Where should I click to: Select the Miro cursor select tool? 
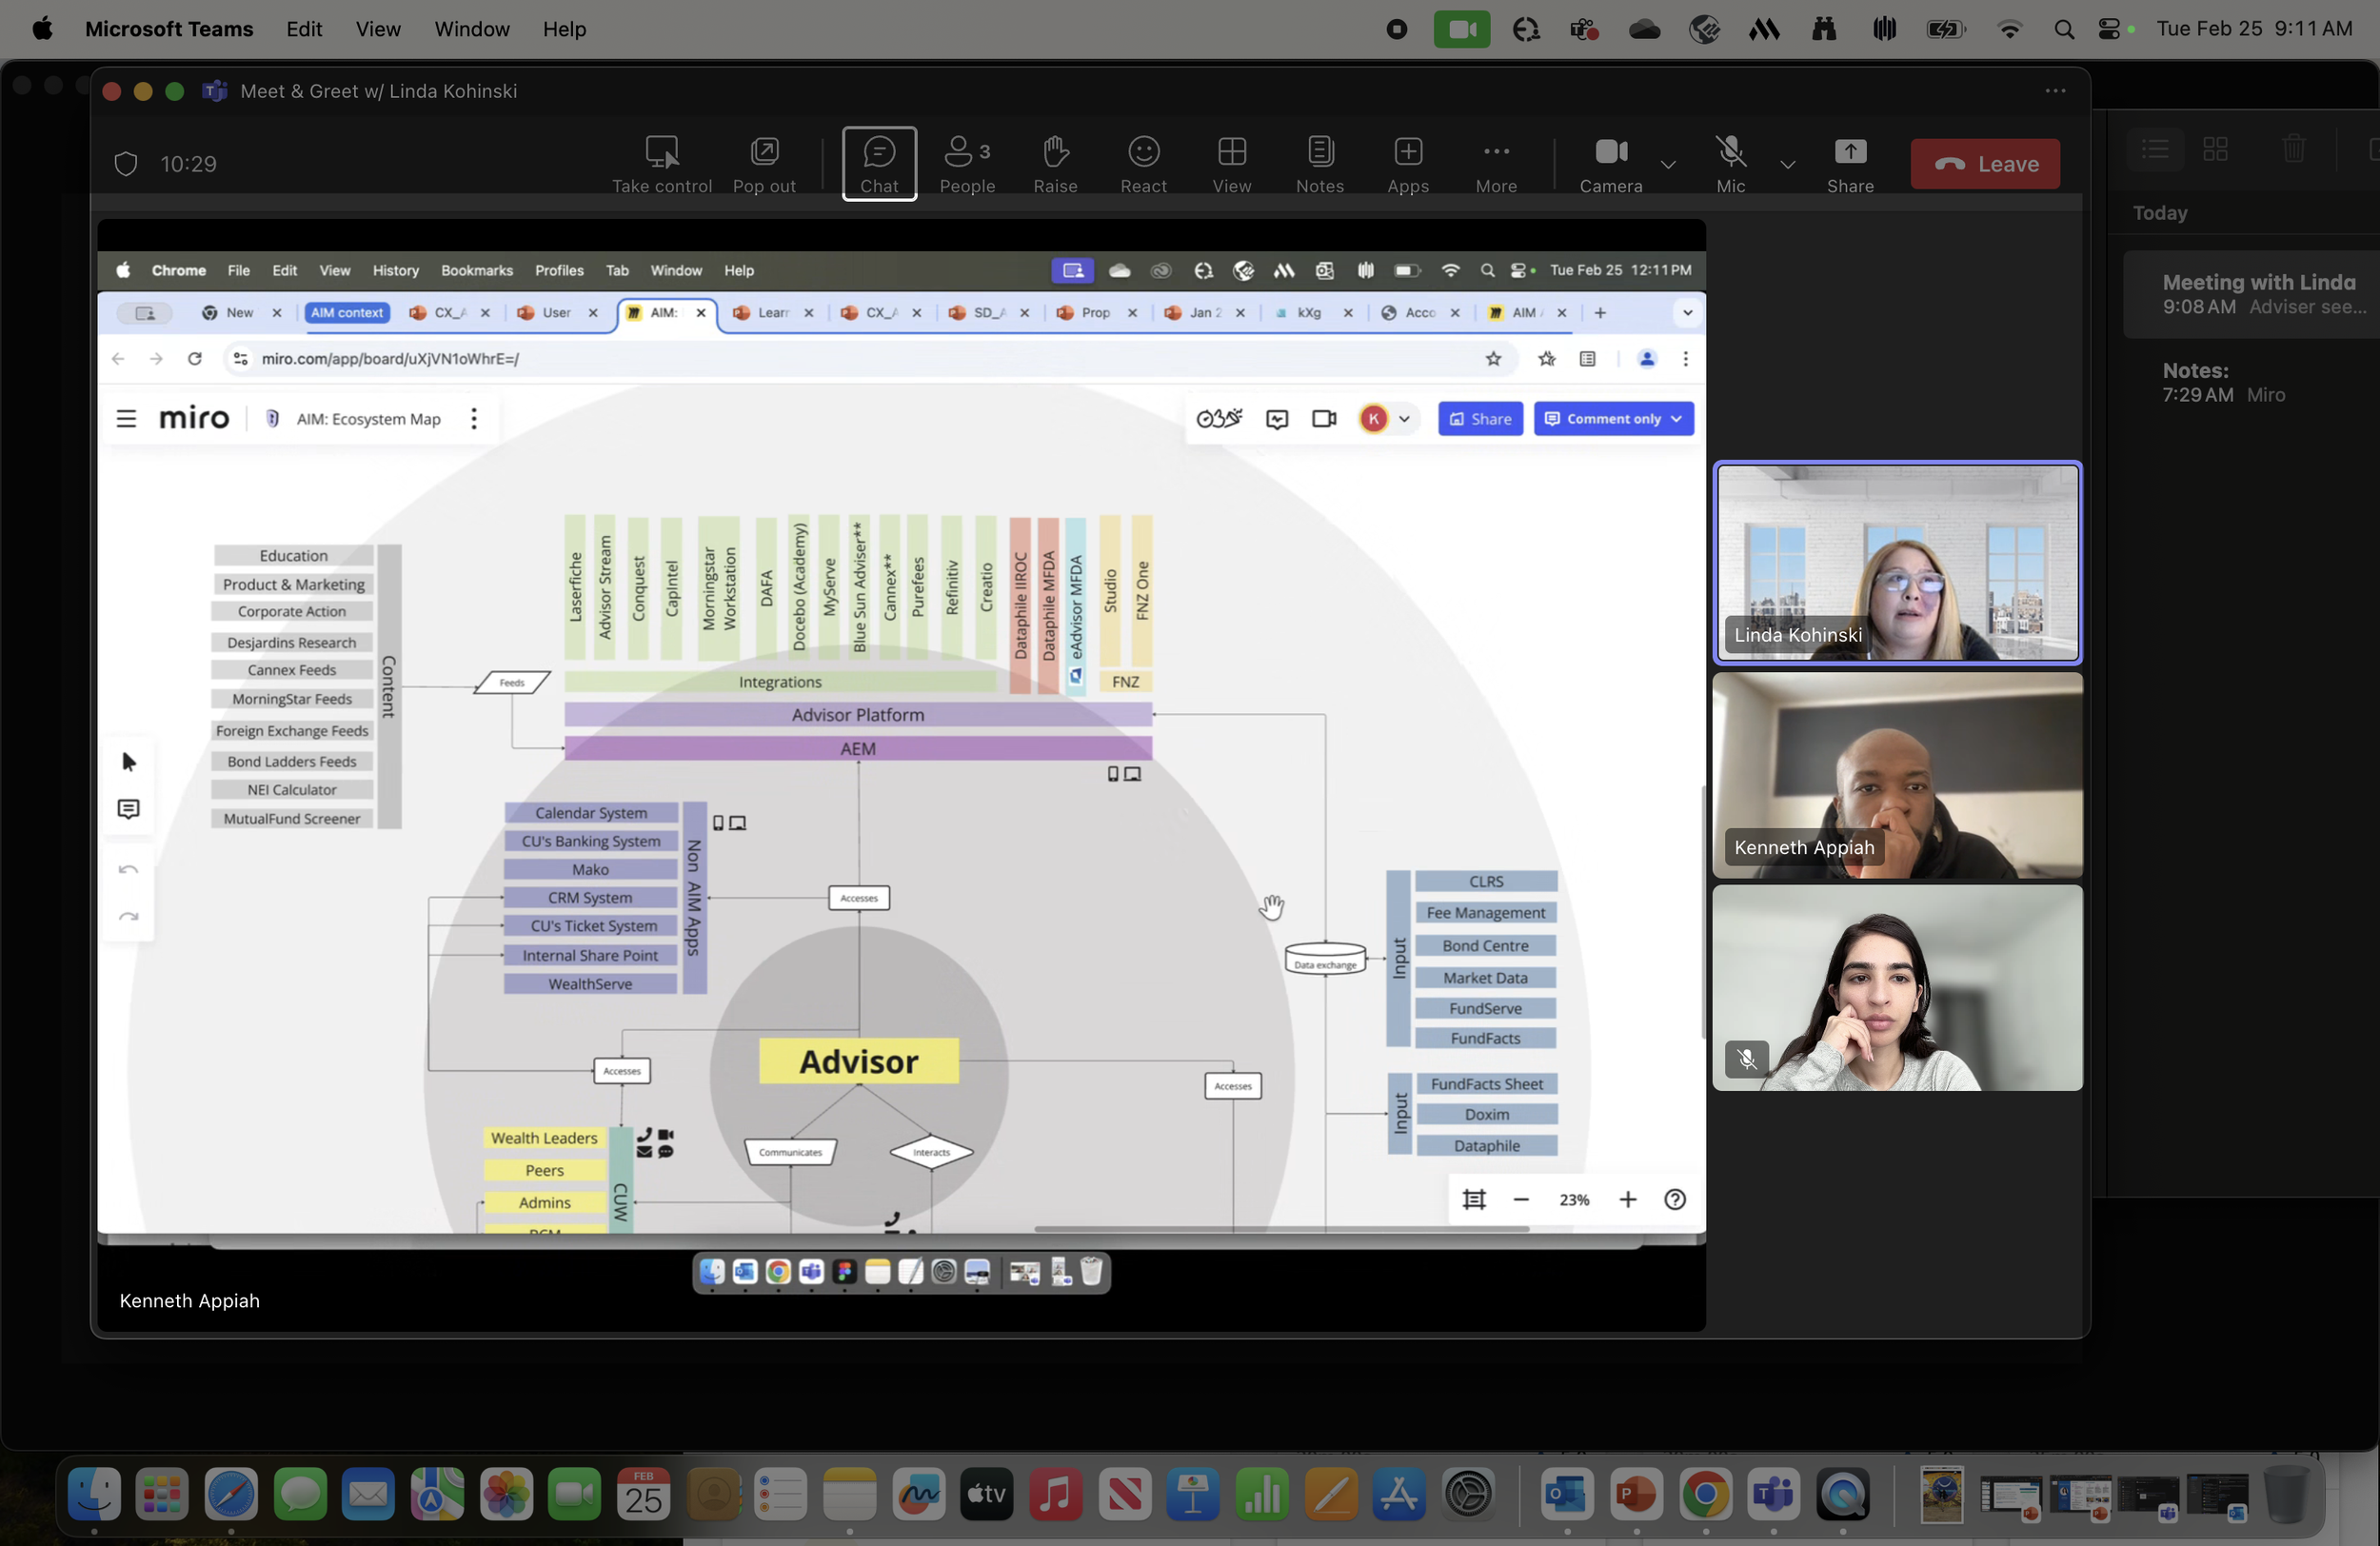(x=129, y=762)
